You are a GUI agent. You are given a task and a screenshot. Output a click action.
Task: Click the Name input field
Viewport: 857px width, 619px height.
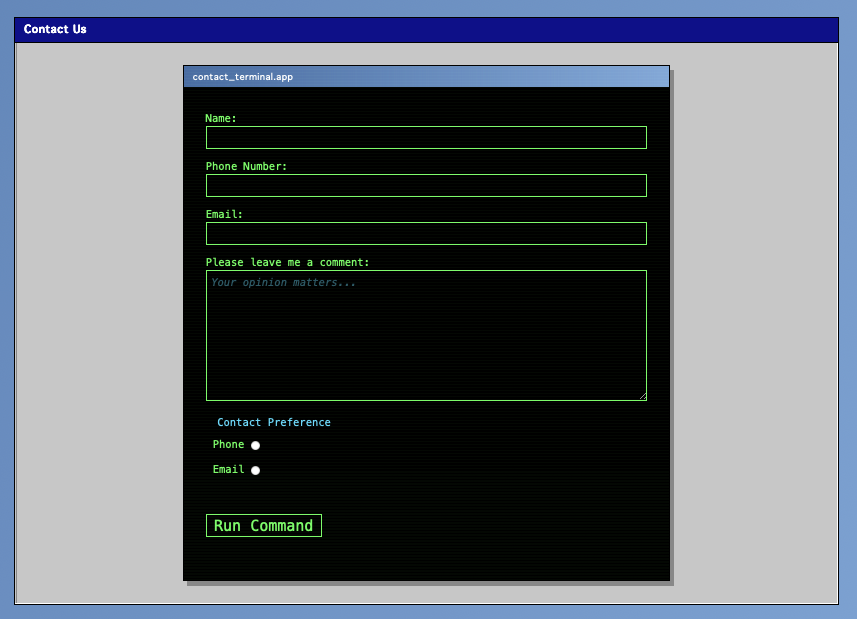click(426, 138)
